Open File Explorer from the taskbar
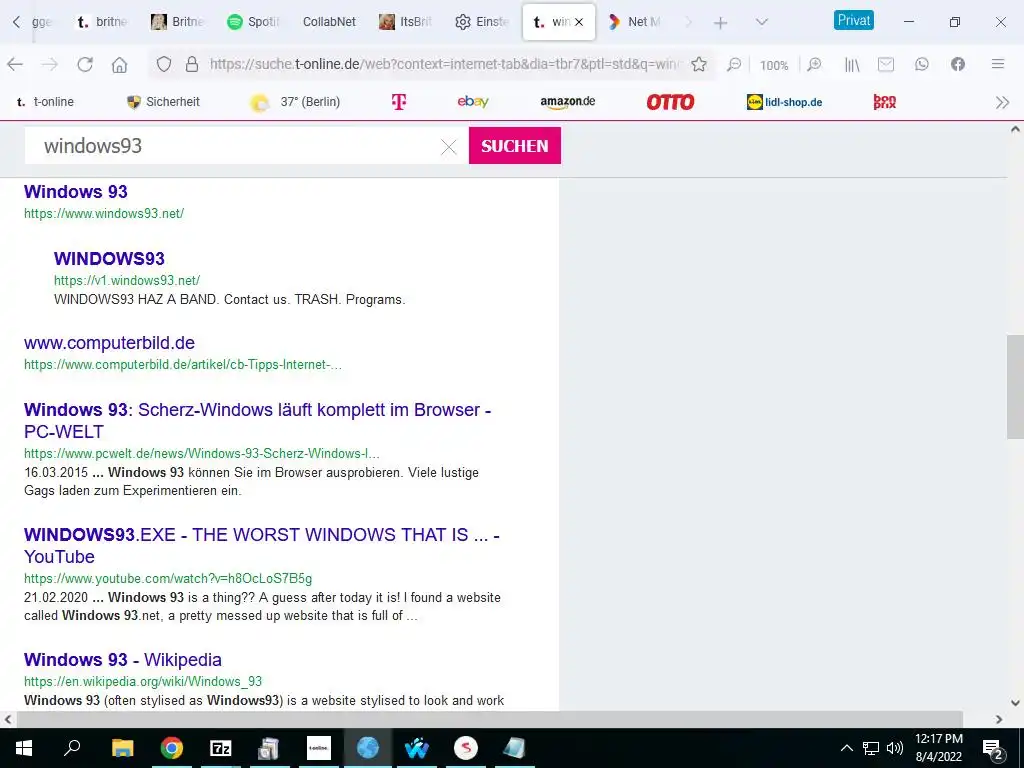Viewport: 1024px width, 768px height. (x=122, y=748)
